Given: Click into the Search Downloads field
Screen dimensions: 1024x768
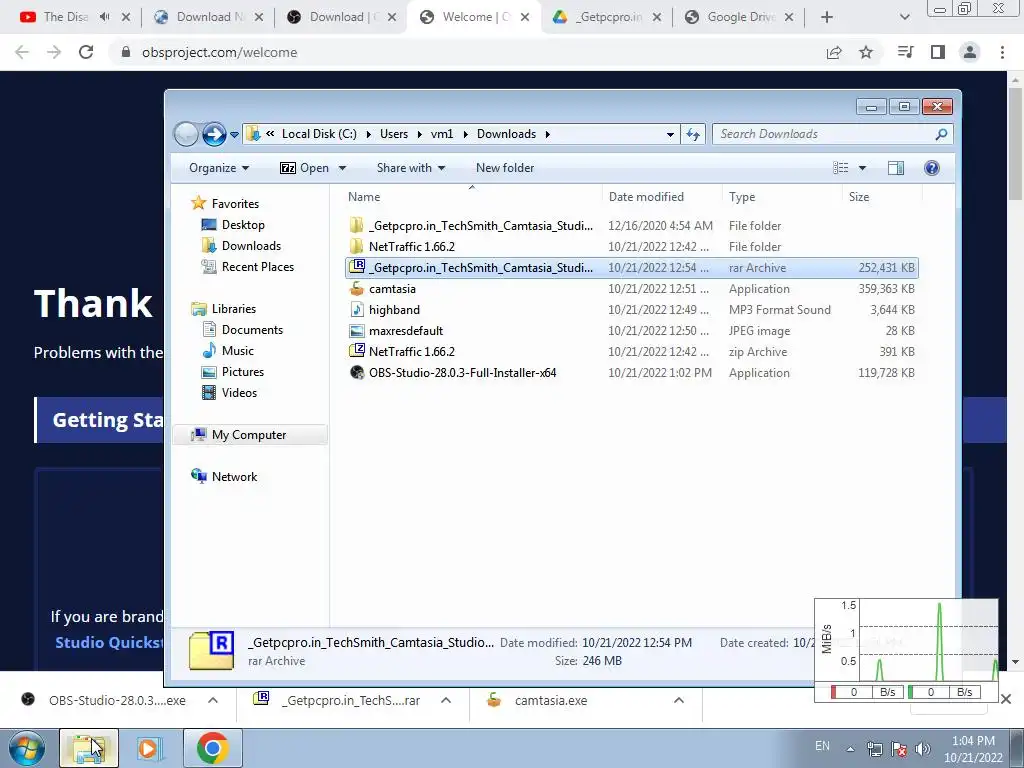Looking at the screenshot, I should coord(823,134).
